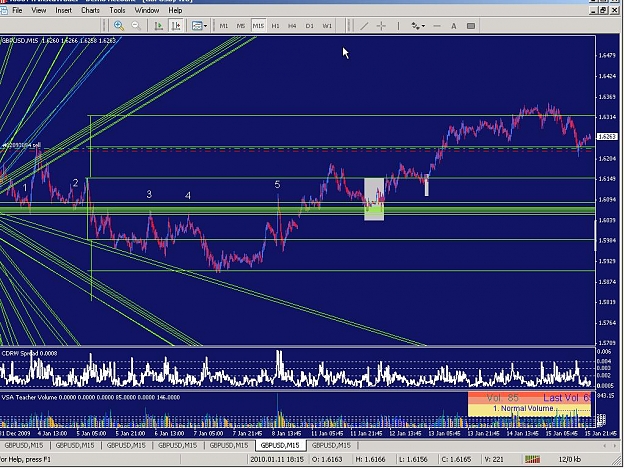Image resolution: width=625 pixels, height=469 pixels.
Task: Open the Help menu
Action: pyautogui.click(x=175, y=10)
